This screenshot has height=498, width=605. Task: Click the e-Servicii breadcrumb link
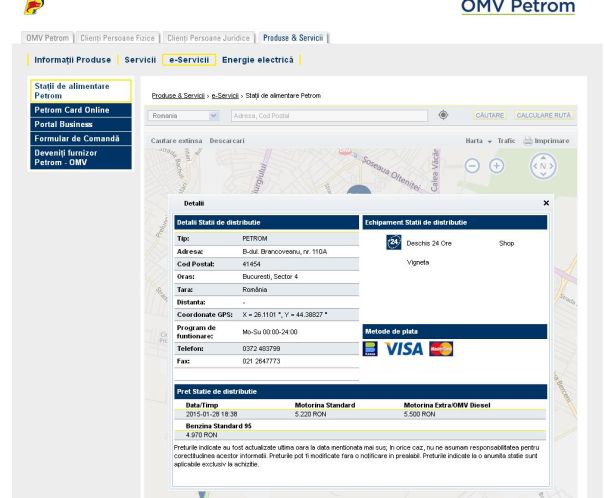click(x=225, y=96)
